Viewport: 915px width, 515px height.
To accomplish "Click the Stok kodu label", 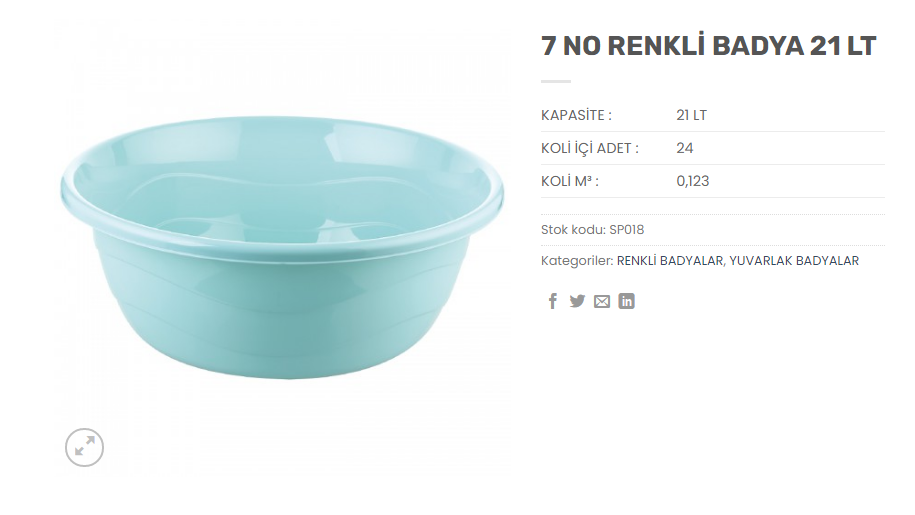I will pyautogui.click(x=574, y=230).
